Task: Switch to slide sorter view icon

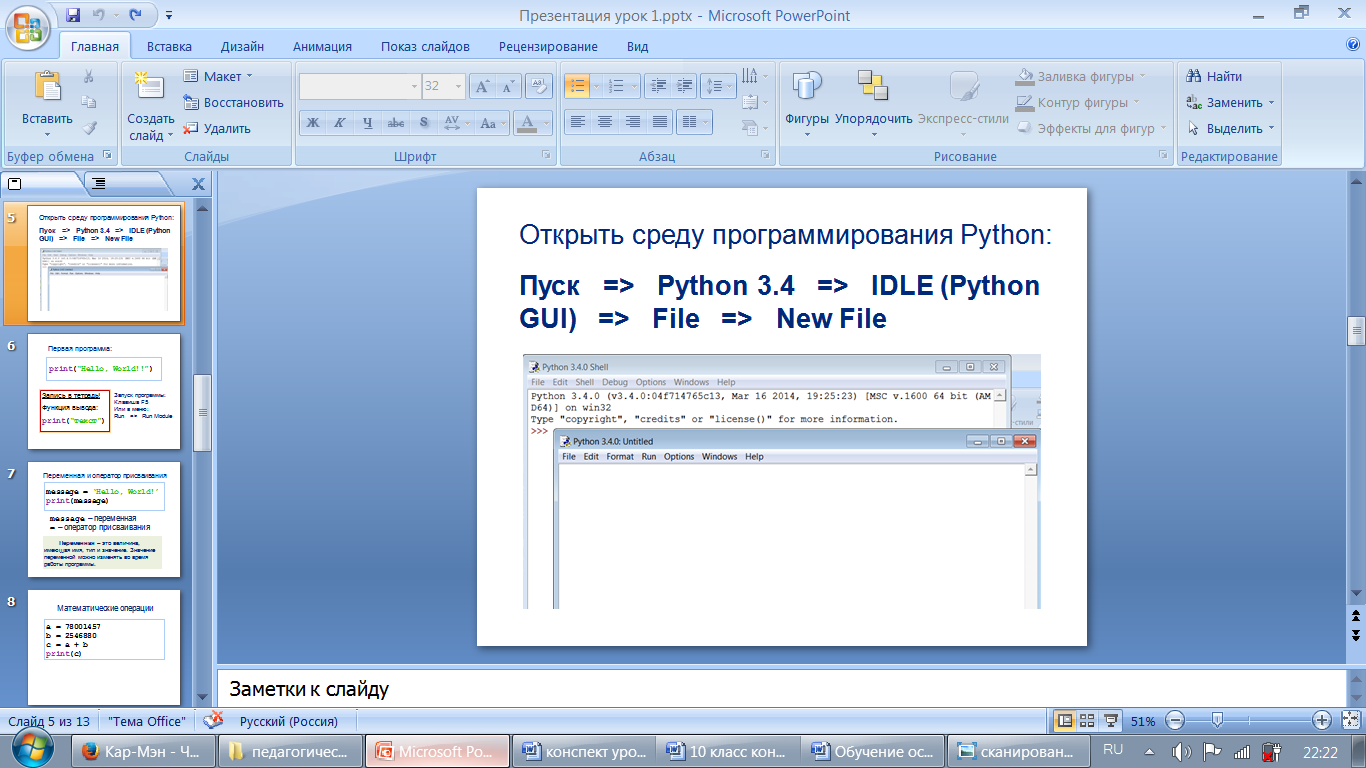Action: 1087,720
